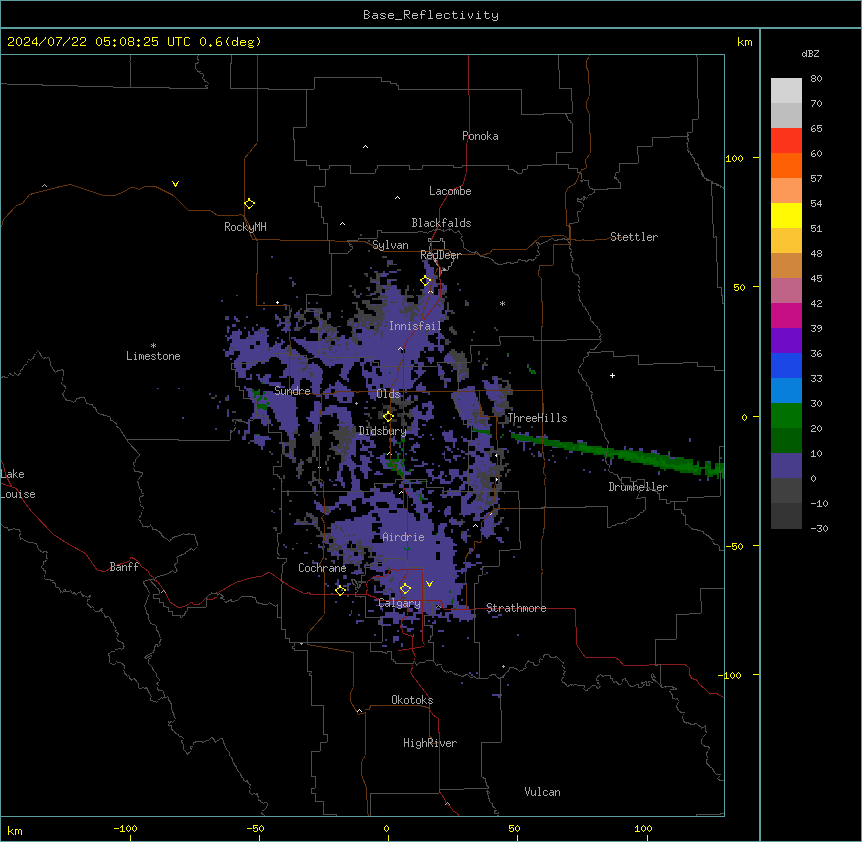Screen dimensions: 862x842
Task: Click the asterisk marker above Limestone
Action: (153, 346)
